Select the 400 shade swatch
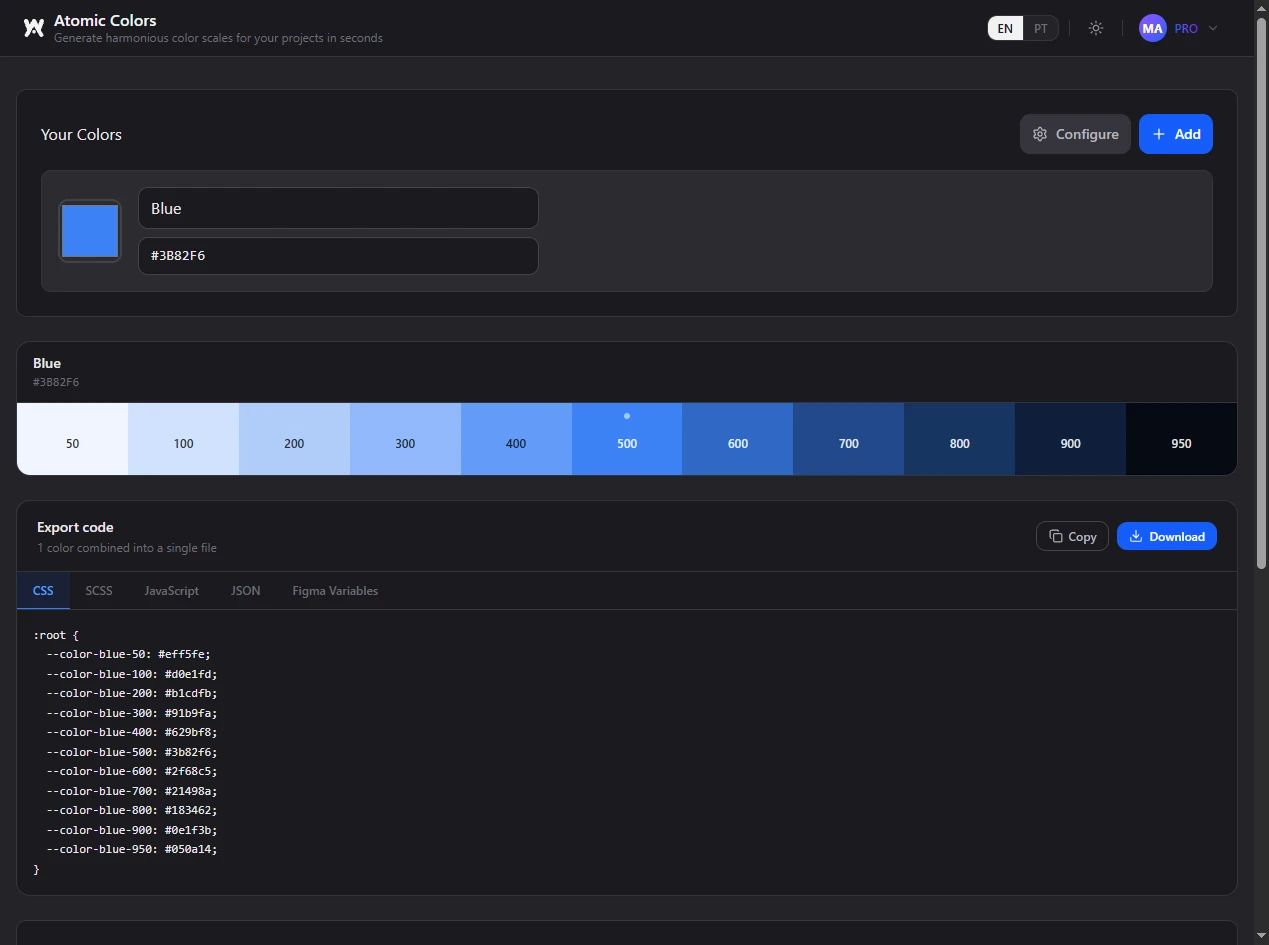The height and width of the screenshot is (945, 1269). (516, 439)
